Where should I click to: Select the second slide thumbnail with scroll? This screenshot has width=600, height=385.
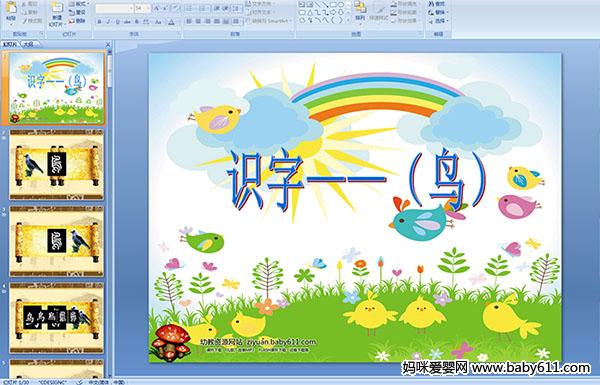coord(57,165)
